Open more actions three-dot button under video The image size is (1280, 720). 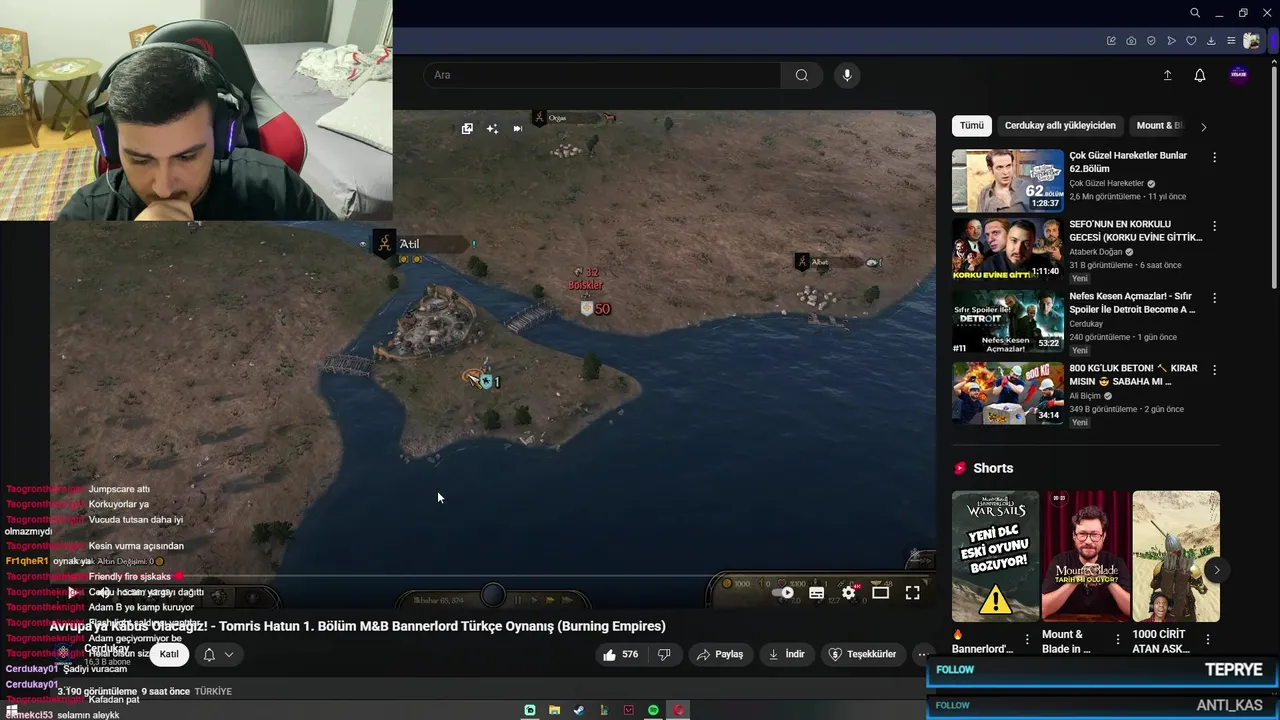(x=923, y=654)
